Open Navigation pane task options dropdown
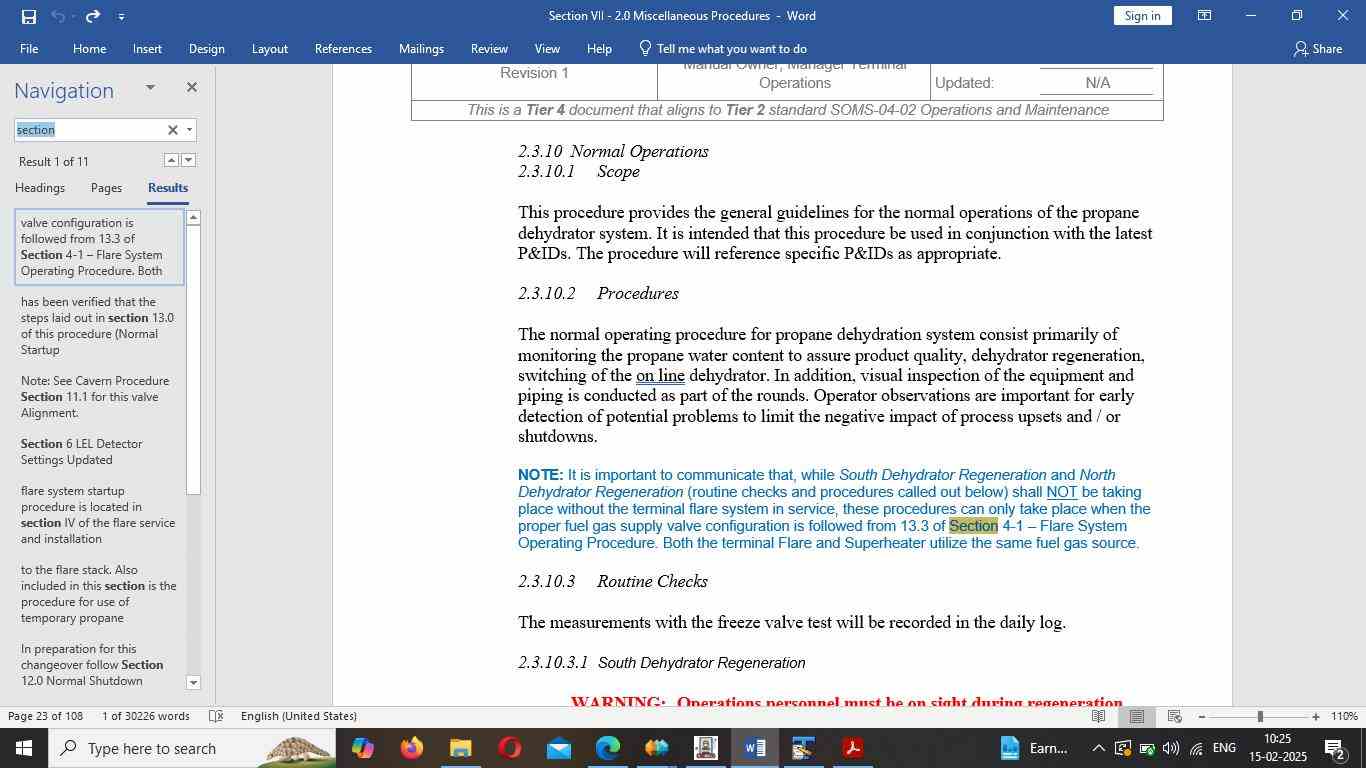The image size is (1366, 768). click(x=150, y=88)
